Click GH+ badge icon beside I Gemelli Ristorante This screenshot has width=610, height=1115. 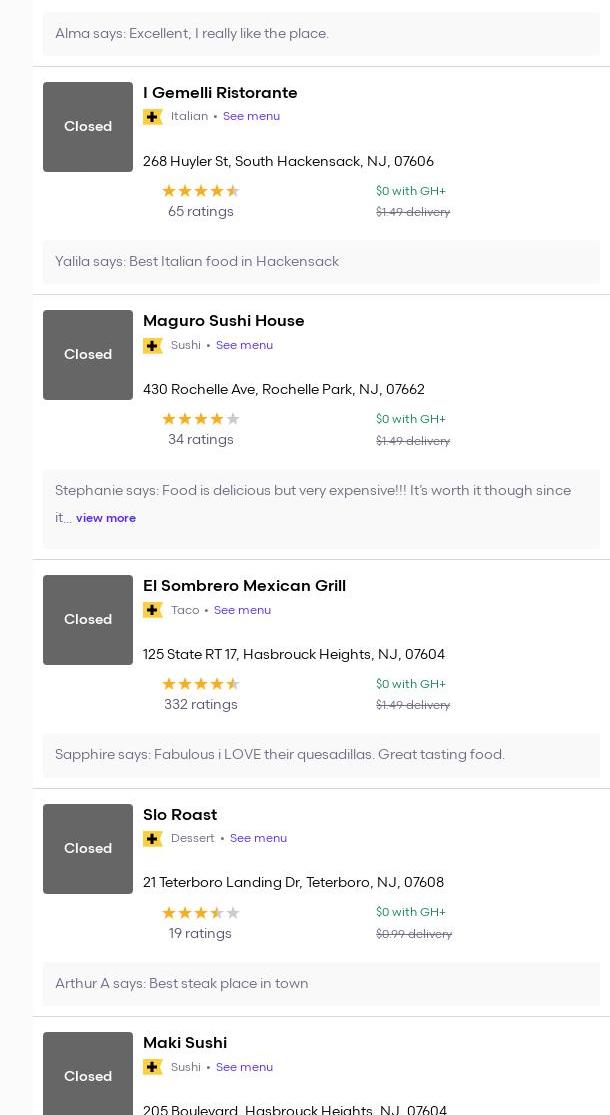153,117
